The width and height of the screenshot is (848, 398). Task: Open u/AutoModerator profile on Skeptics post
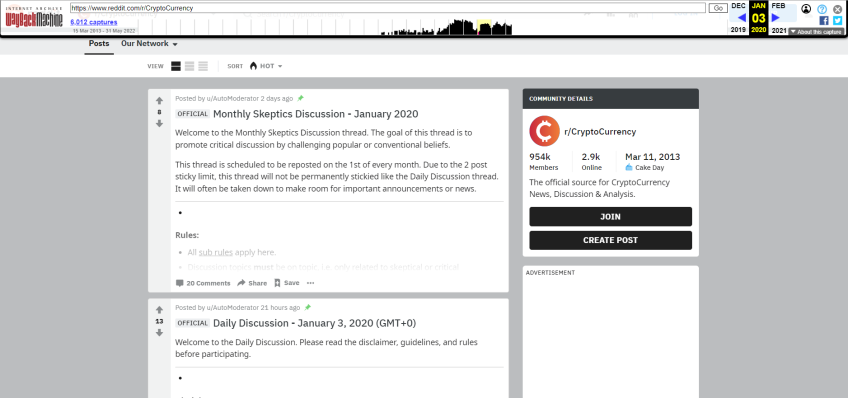[x=233, y=98]
